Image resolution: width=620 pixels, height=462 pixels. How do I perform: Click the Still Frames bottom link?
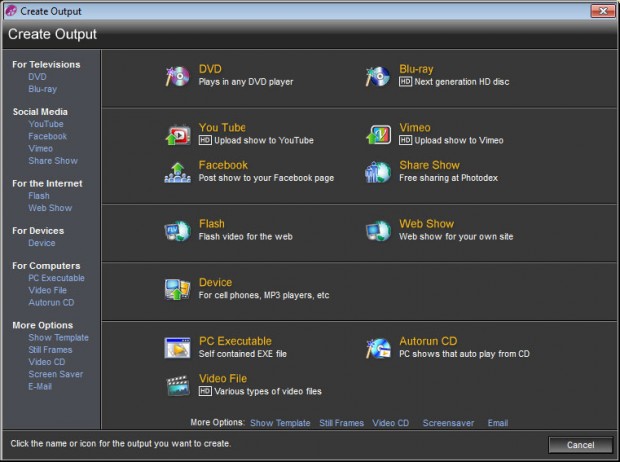click(341, 423)
